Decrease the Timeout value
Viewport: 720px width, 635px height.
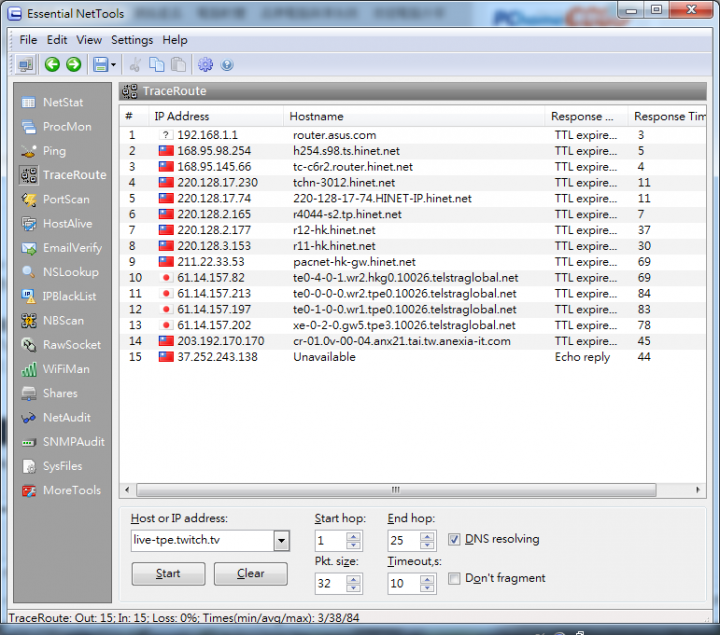(x=427, y=588)
